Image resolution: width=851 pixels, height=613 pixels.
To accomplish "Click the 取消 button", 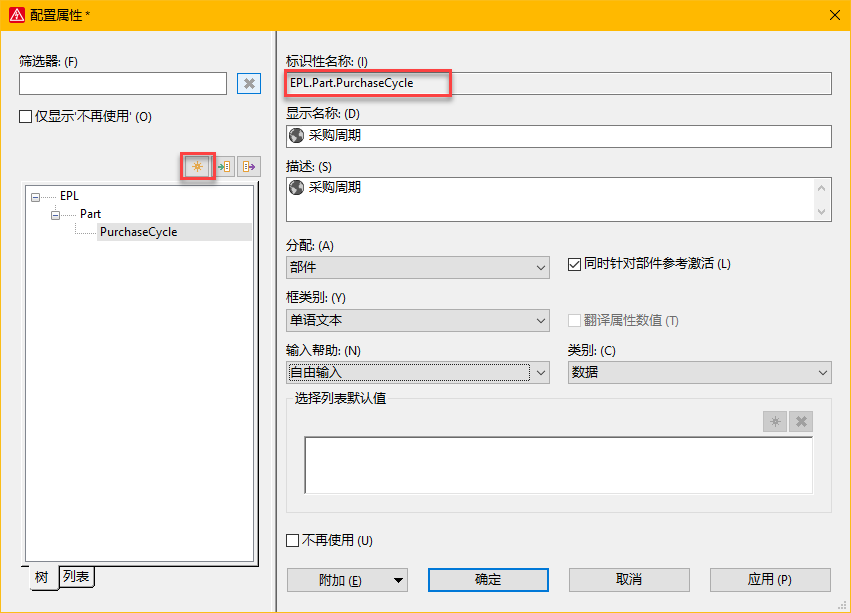I will coord(629,580).
